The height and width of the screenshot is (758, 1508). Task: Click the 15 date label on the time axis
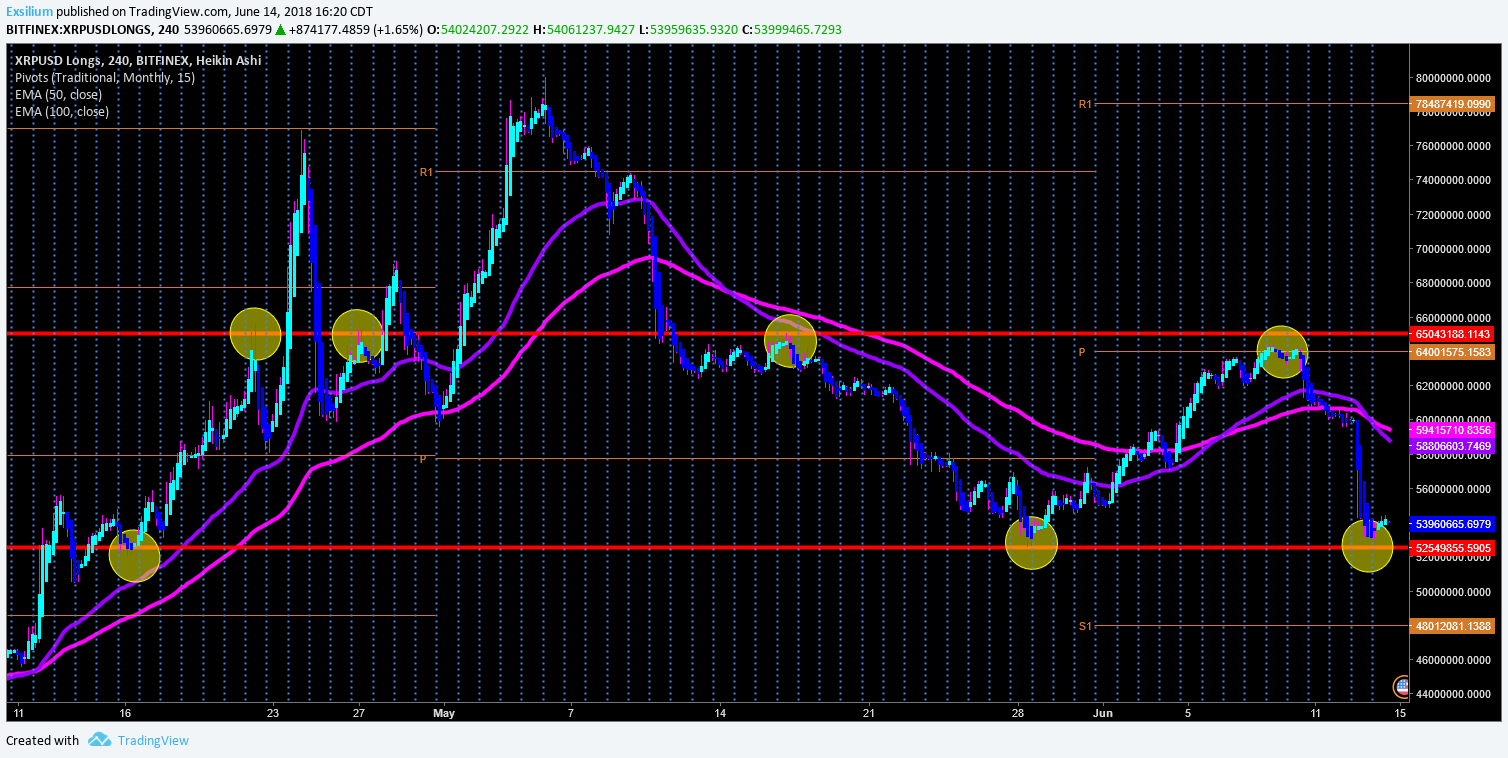[1400, 713]
